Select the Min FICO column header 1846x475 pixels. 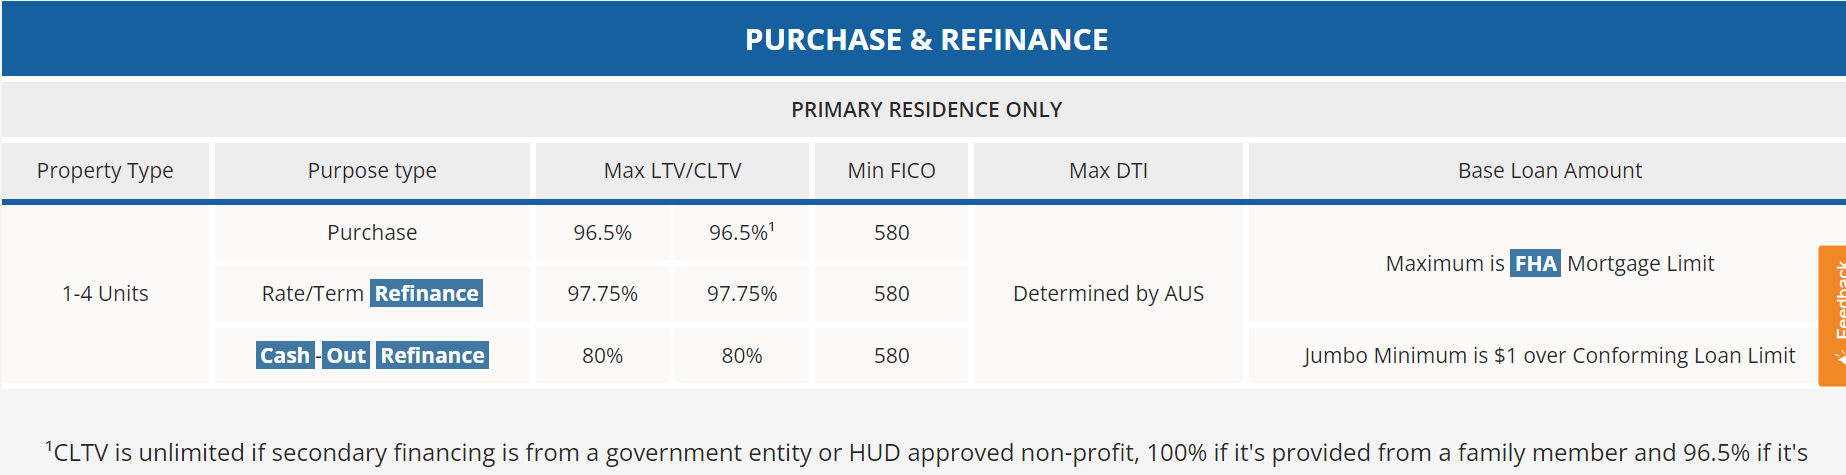click(x=891, y=171)
